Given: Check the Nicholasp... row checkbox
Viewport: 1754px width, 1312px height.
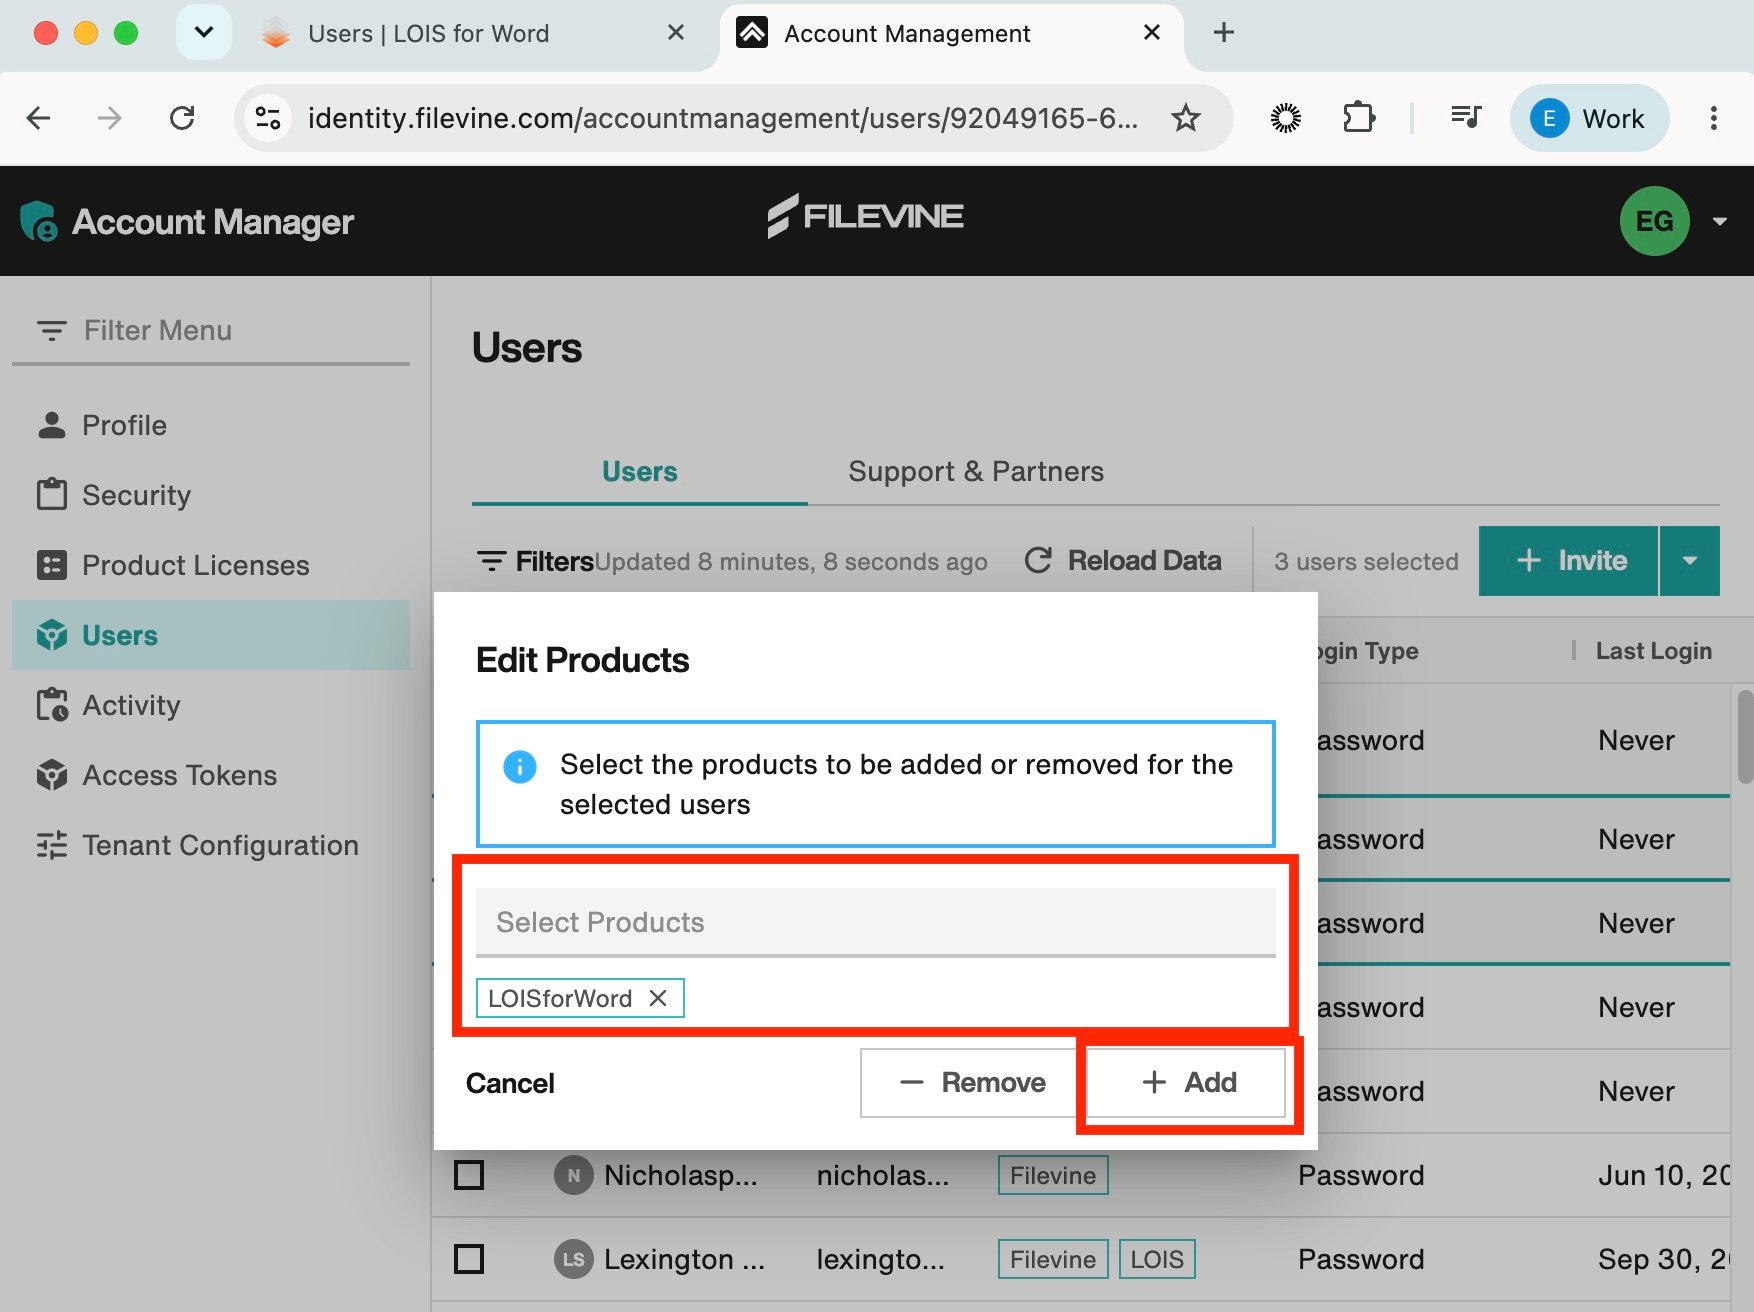Looking at the screenshot, I should tap(469, 1175).
